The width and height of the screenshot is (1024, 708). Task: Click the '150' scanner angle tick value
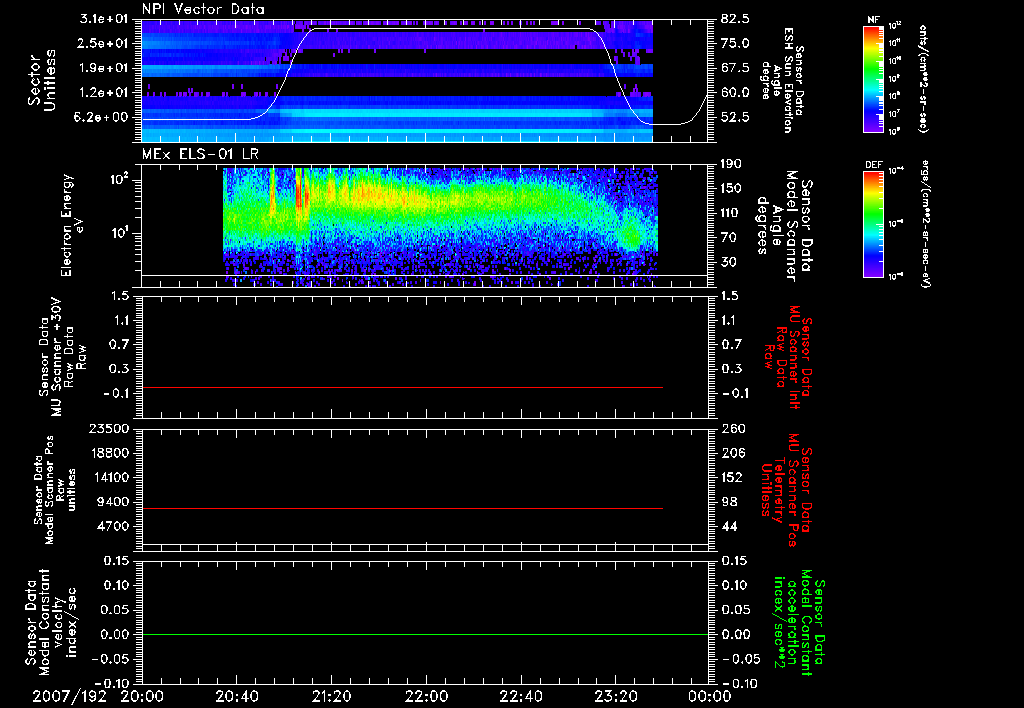pyautogui.click(x=731, y=188)
